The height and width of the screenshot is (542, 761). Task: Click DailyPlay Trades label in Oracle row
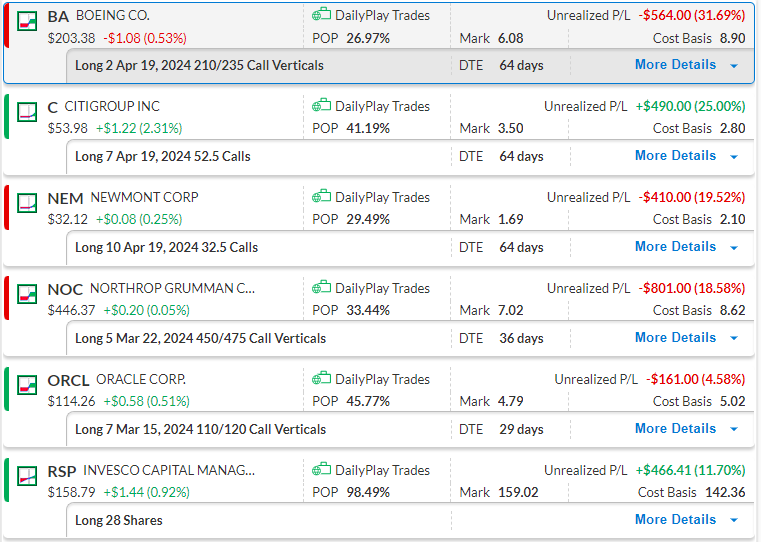pos(382,379)
